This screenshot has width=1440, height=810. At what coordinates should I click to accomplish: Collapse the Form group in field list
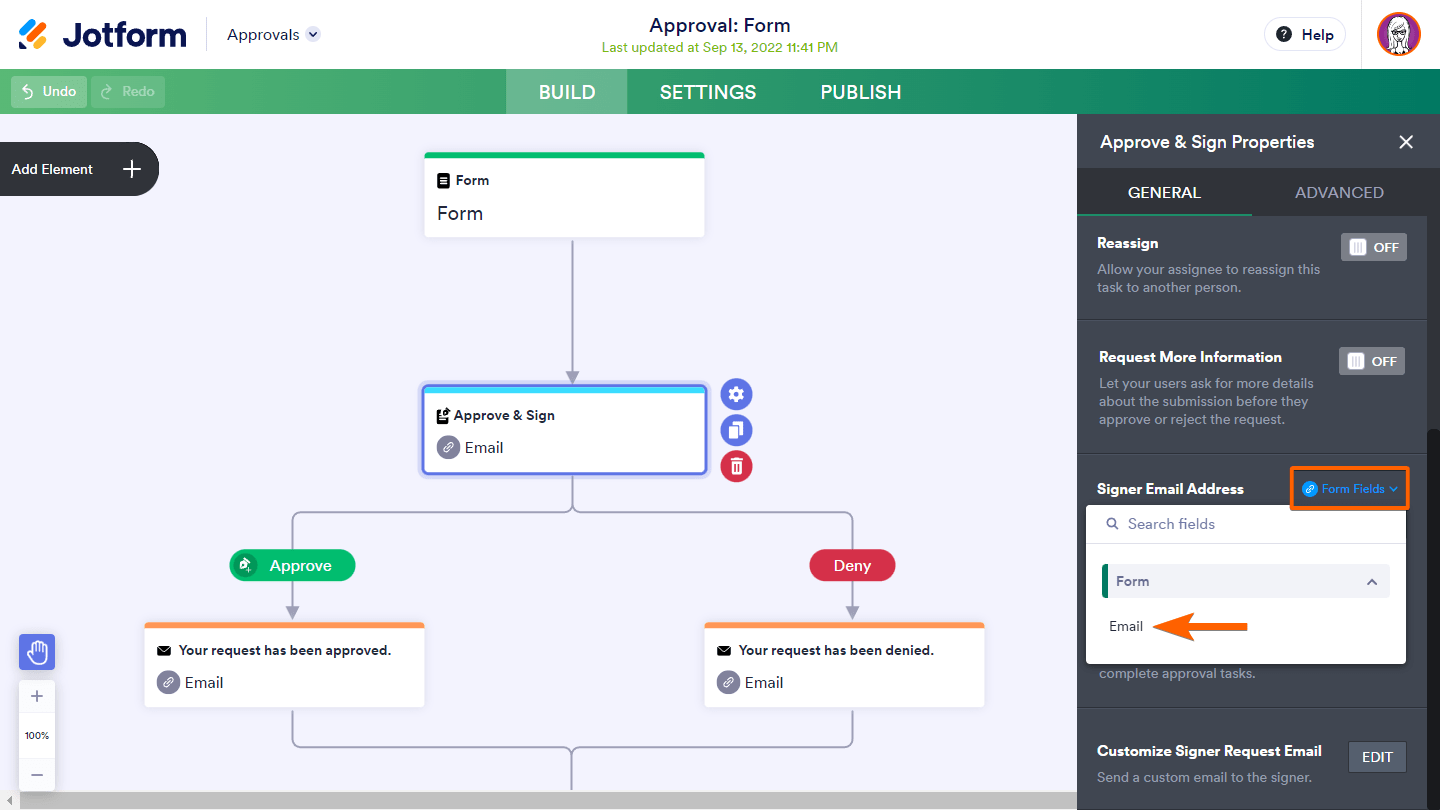click(1371, 582)
